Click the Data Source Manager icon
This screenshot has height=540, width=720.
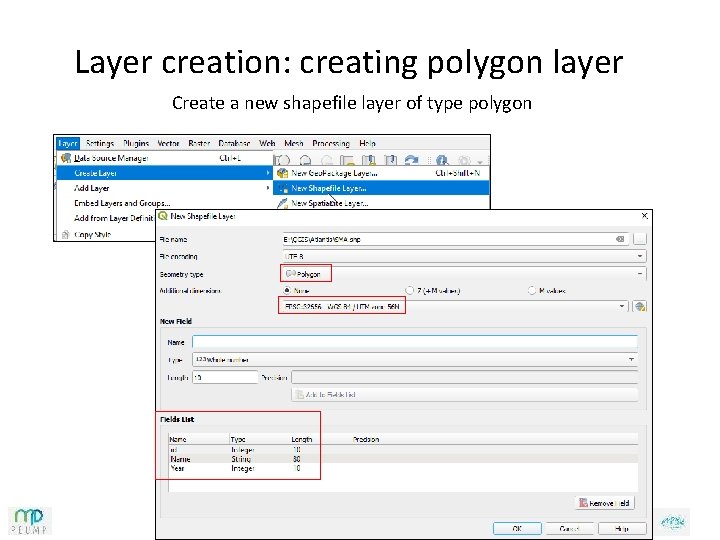pos(66,158)
